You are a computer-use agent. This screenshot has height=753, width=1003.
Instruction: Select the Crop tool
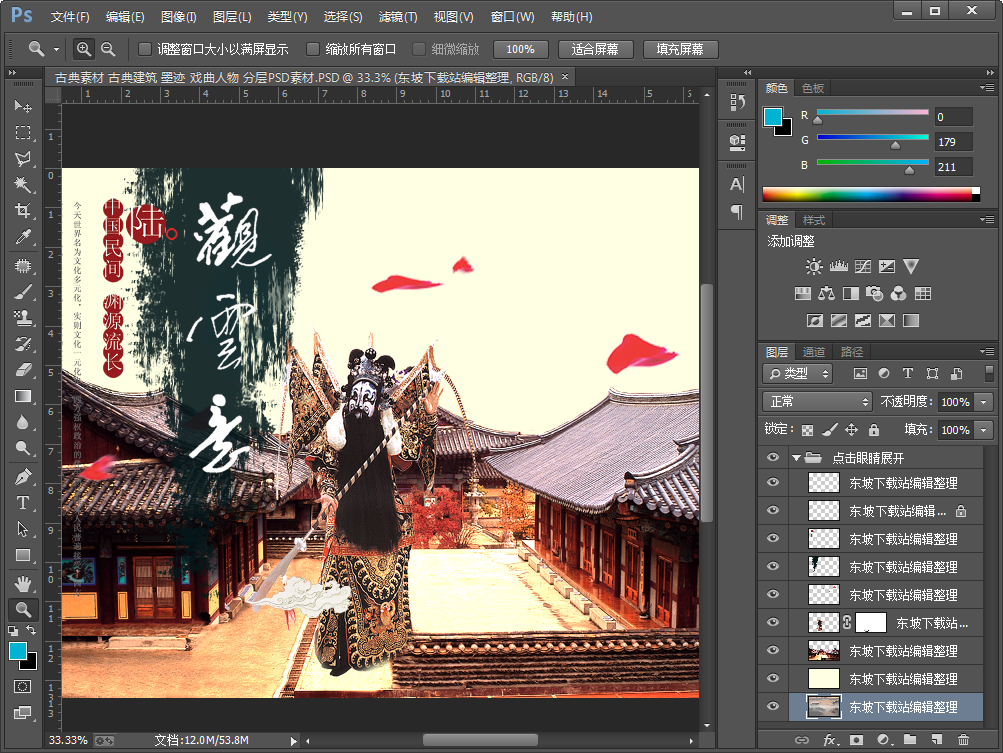coord(23,210)
